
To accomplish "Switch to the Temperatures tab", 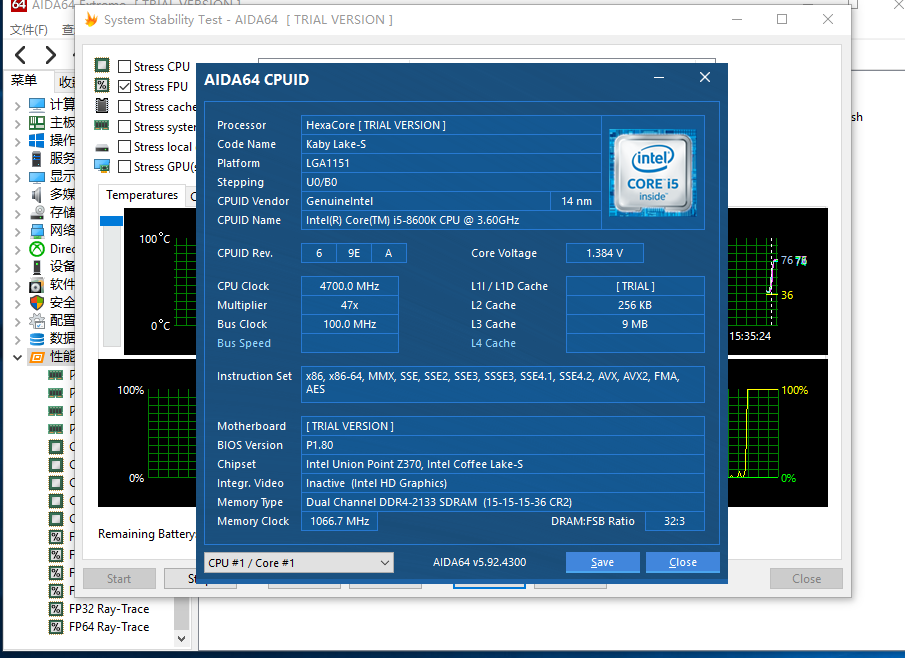I will [x=142, y=196].
